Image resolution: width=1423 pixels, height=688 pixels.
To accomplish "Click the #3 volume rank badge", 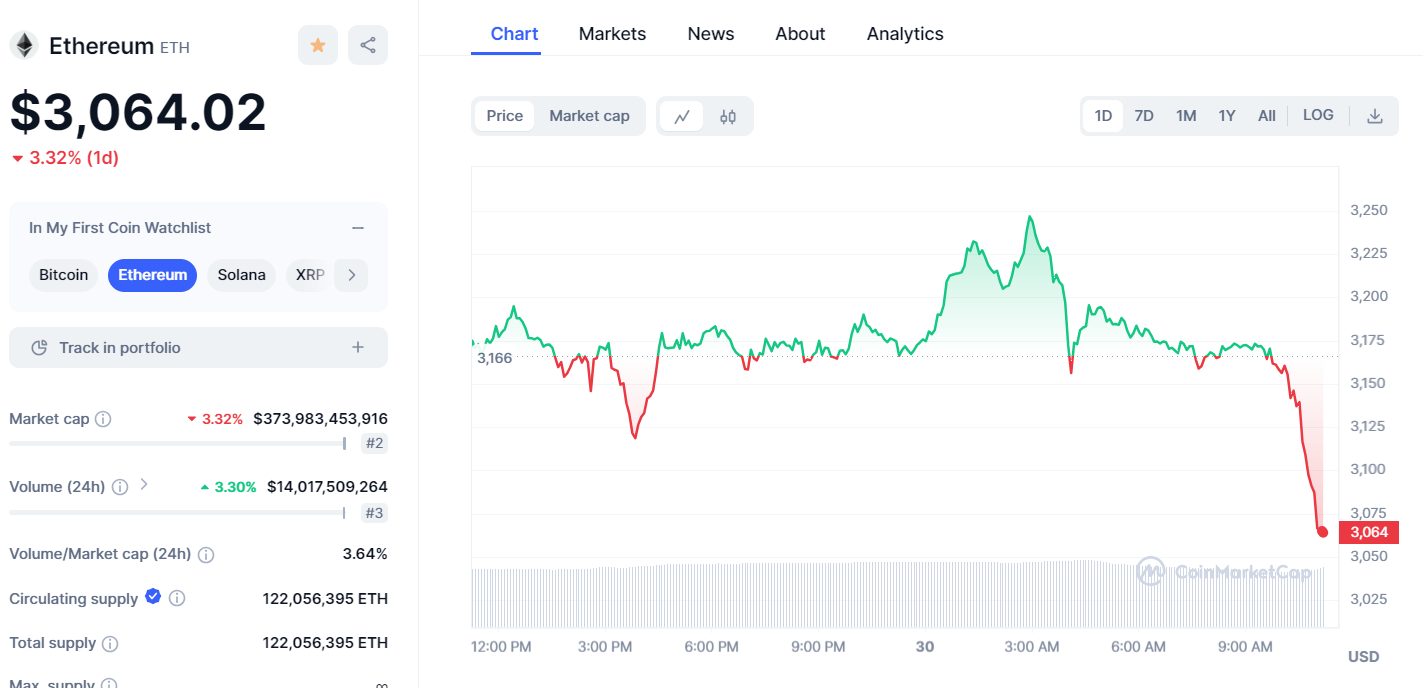I will [375, 513].
